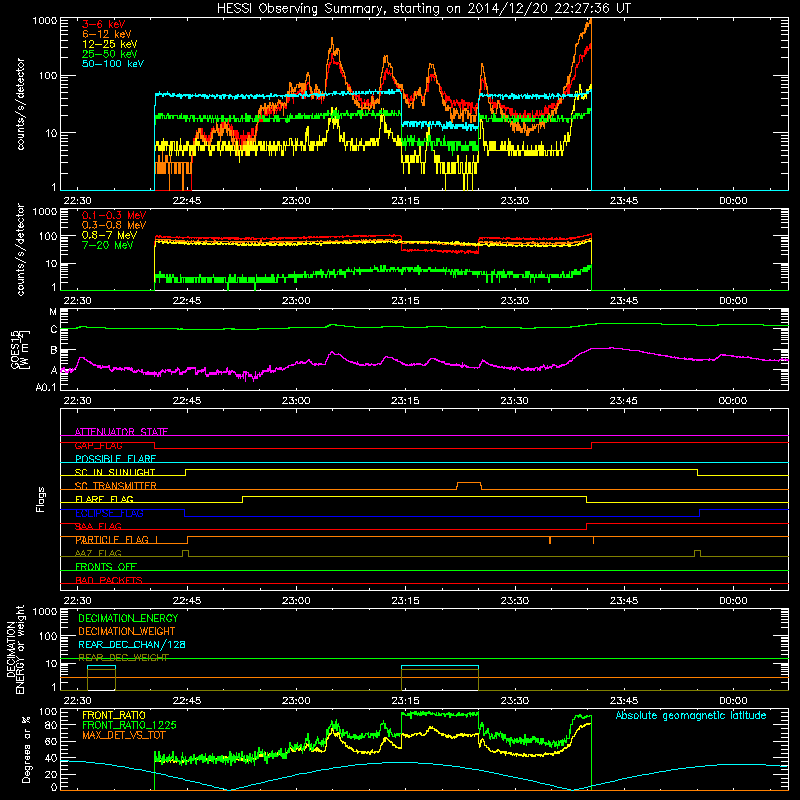This screenshot has width=800, height=800.
Task: Click the B class tick label on GOES plot
Action: [x=54, y=351]
